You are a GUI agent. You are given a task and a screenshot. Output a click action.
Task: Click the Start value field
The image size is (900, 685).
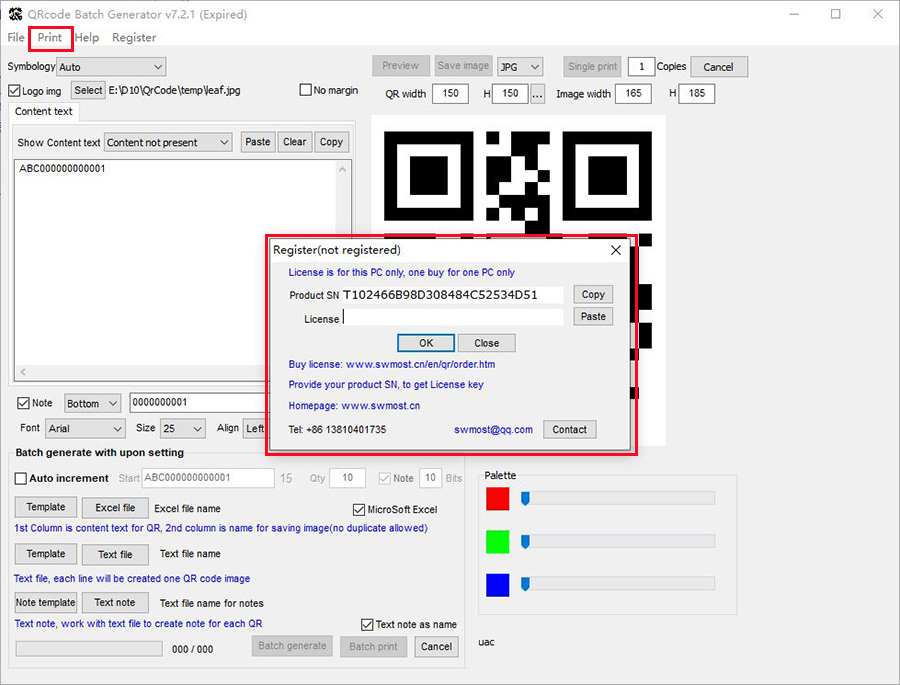208,478
